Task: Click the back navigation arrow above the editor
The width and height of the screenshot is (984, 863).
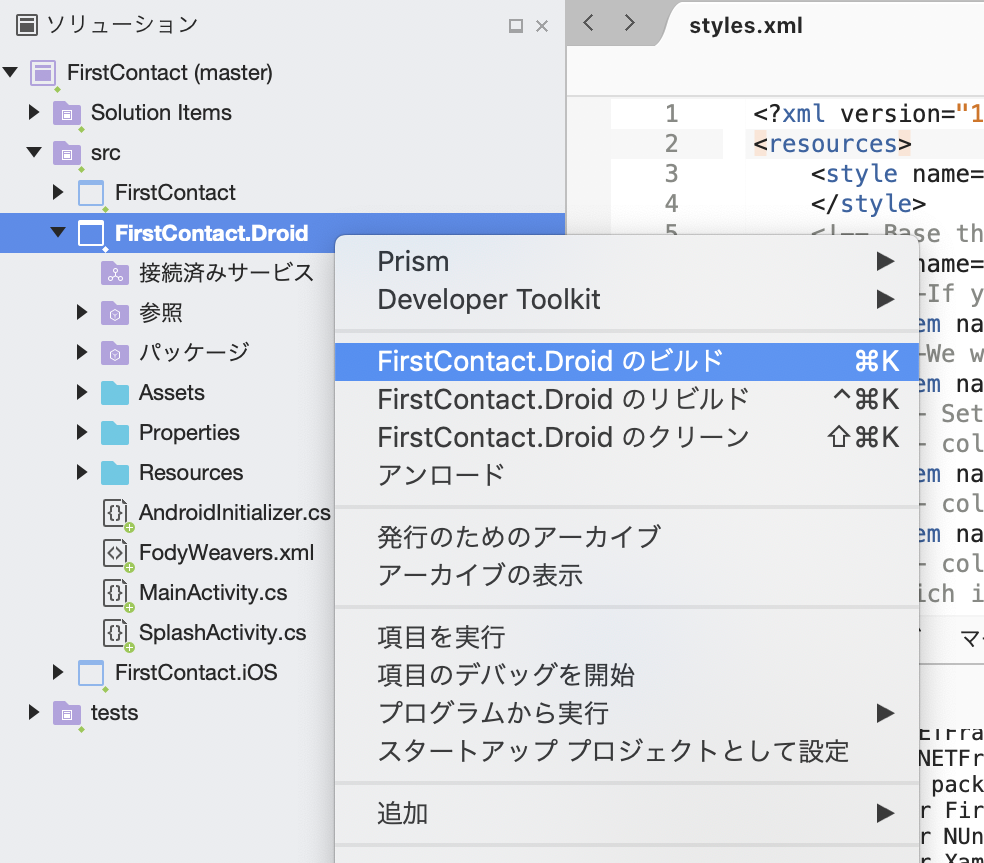Action: point(589,22)
